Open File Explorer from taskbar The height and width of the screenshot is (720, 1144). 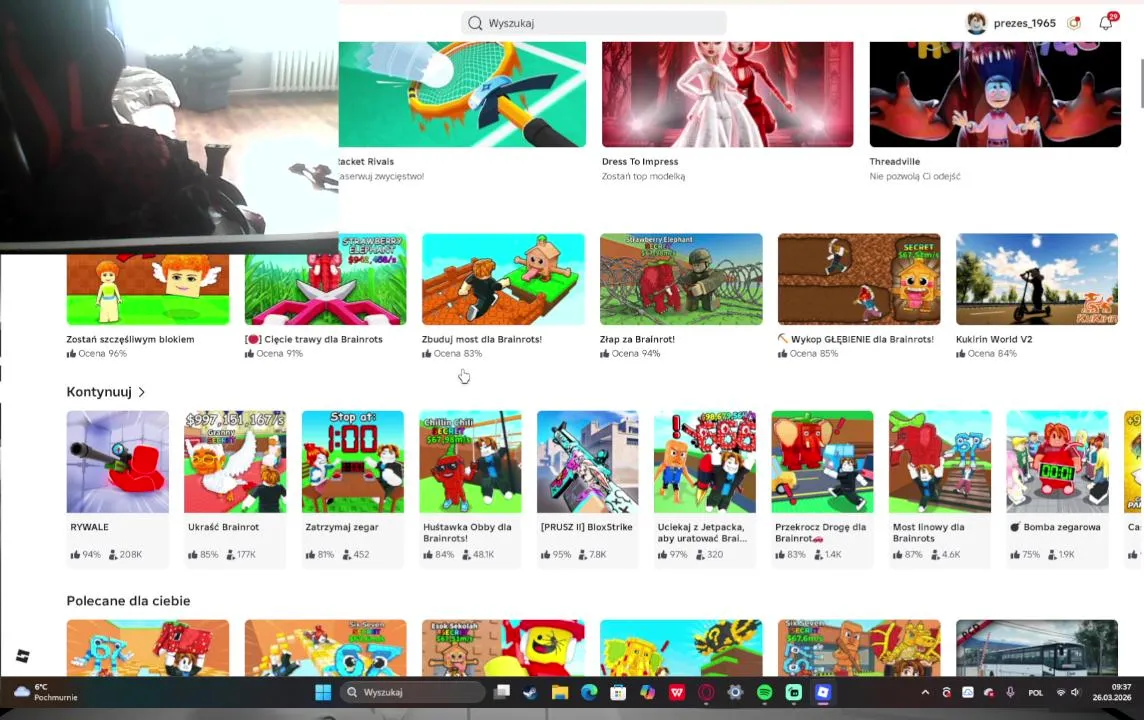tap(560, 692)
